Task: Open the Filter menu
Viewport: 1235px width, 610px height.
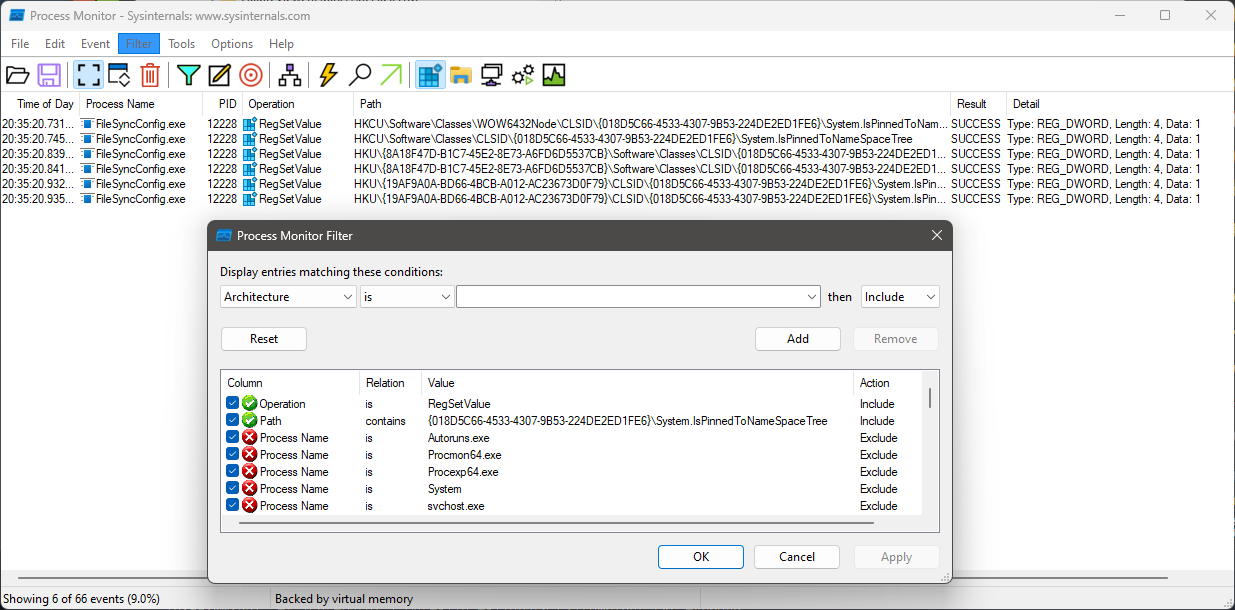Action: [x=139, y=44]
